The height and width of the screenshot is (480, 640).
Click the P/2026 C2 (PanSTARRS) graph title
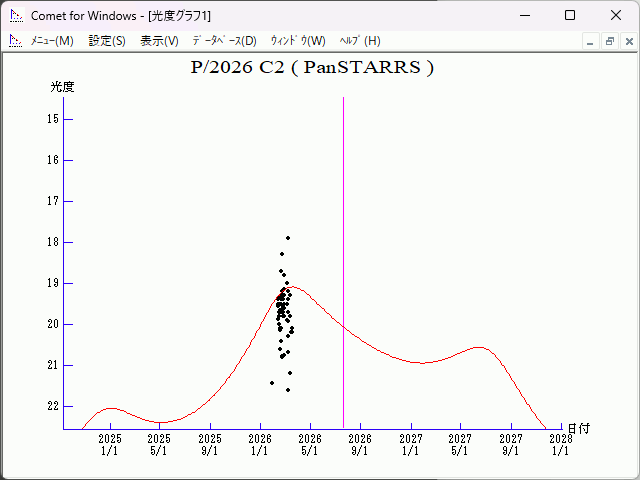[312, 68]
